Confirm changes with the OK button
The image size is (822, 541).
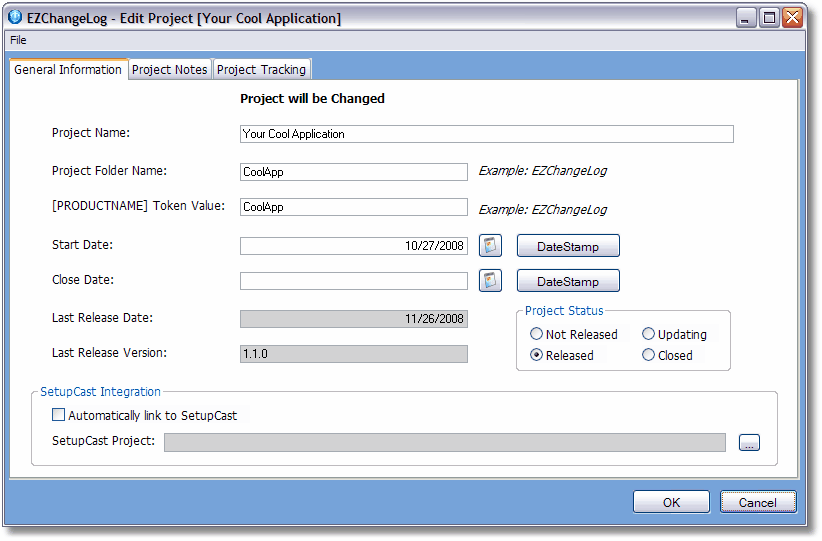click(x=671, y=503)
